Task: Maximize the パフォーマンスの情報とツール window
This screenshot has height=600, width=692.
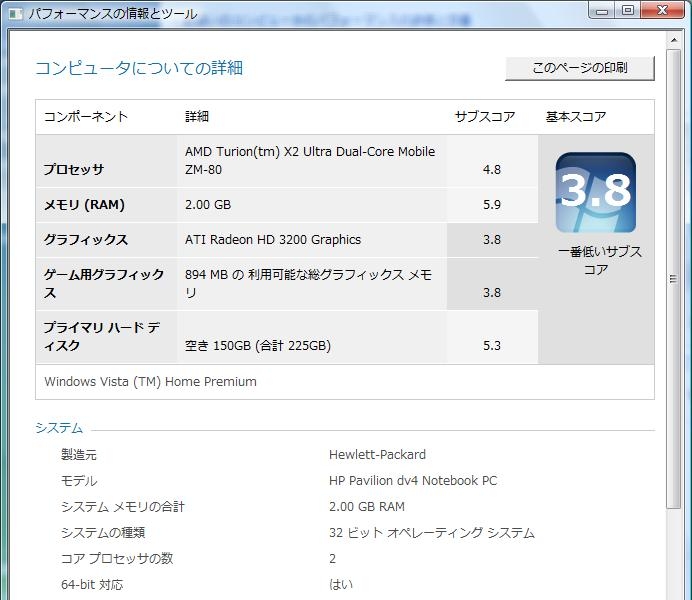Action: pos(628,11)
